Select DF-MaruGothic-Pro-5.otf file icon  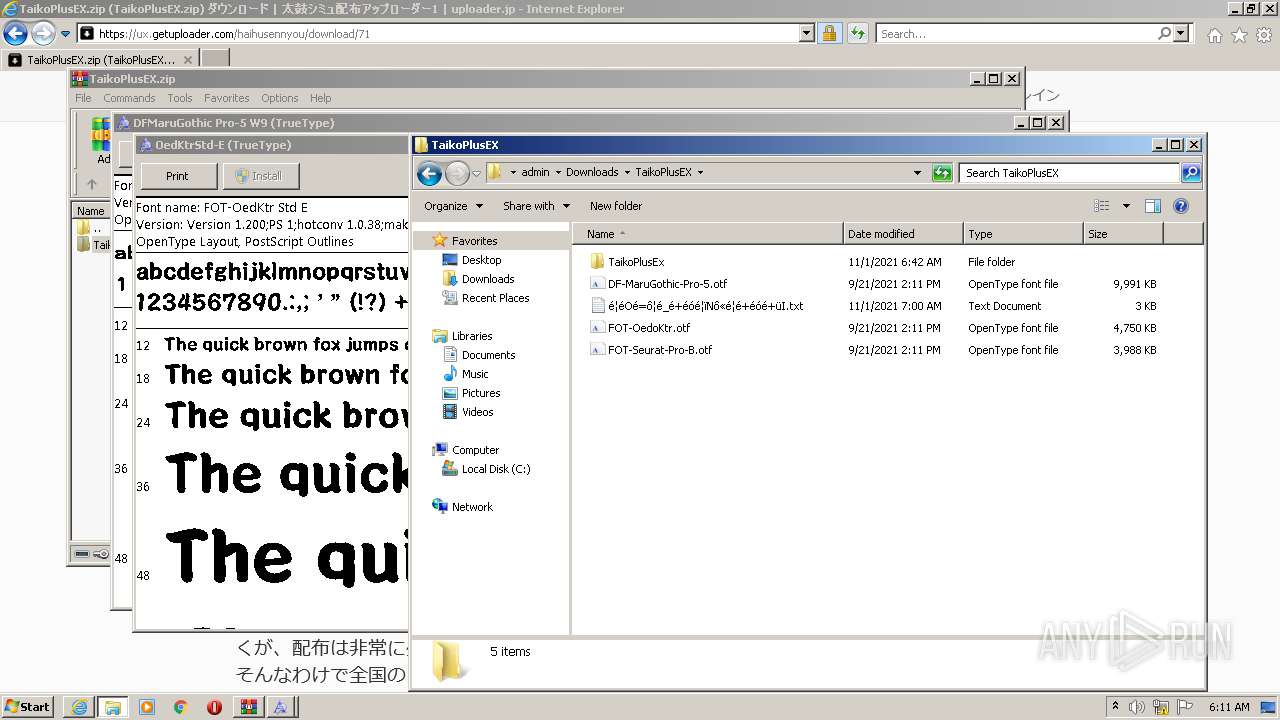(x=597, y=284)
